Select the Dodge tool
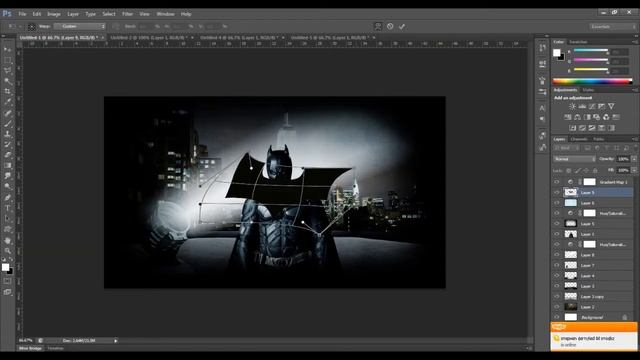The height and width of the screenshot is (360, 640). click(8, 187)
